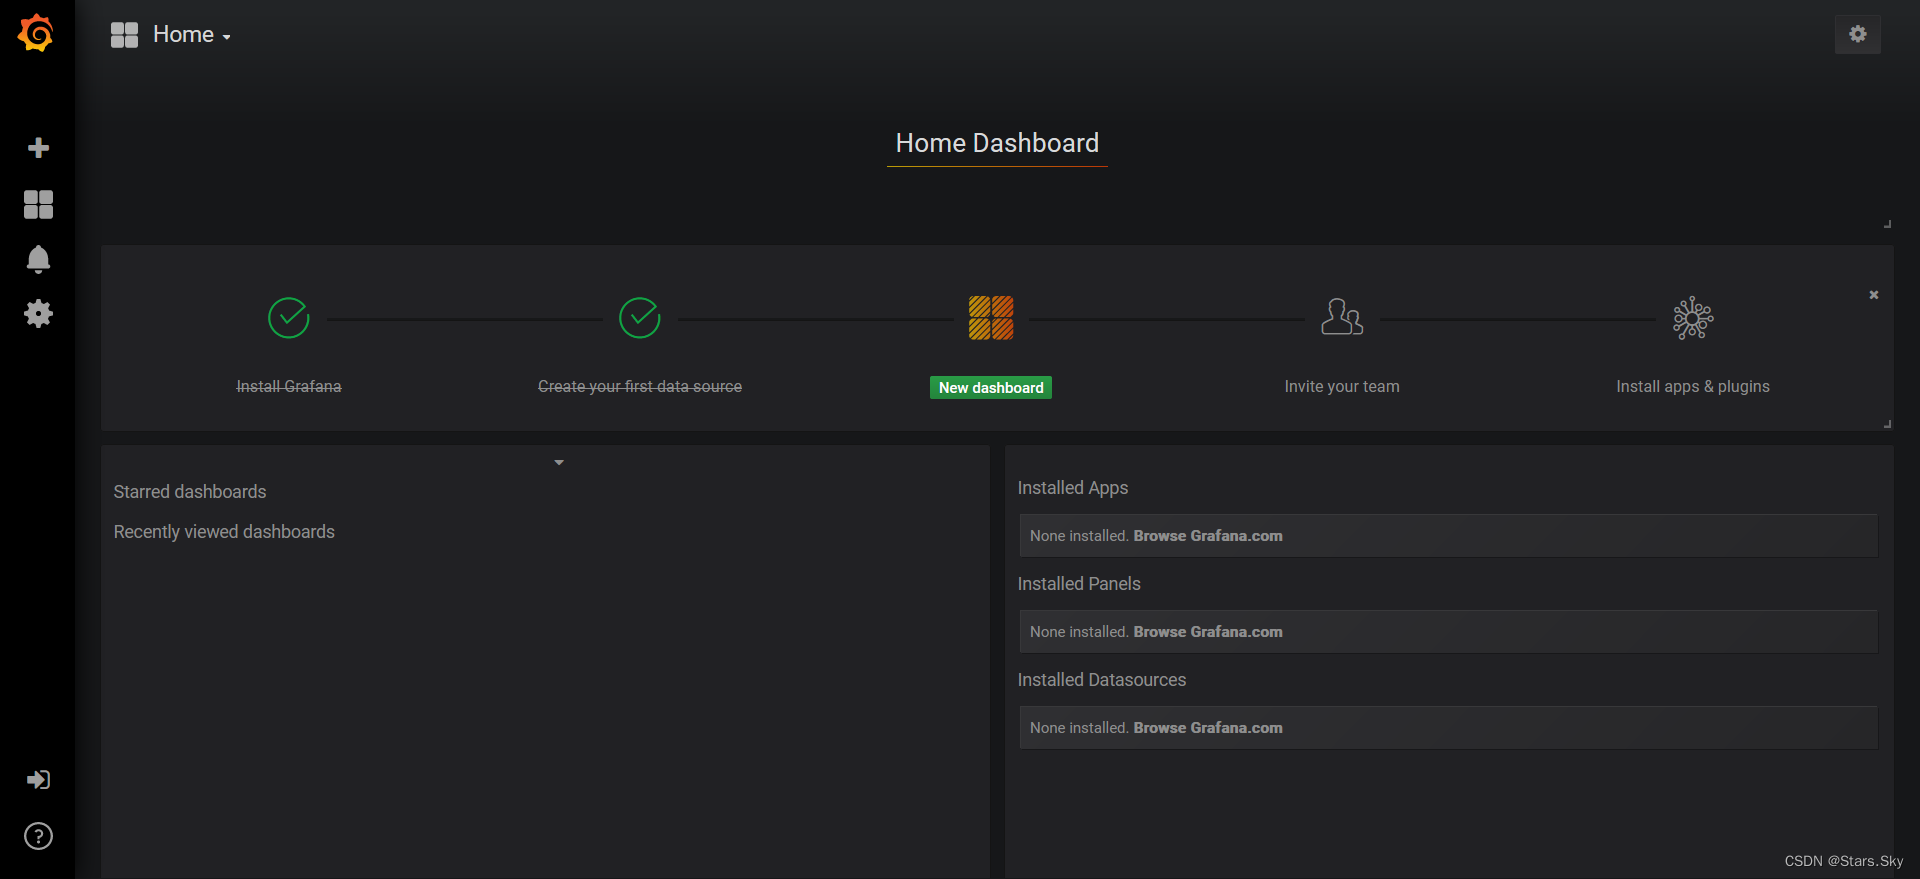Click the Install apps & plugins icon

pos(1693,318)
